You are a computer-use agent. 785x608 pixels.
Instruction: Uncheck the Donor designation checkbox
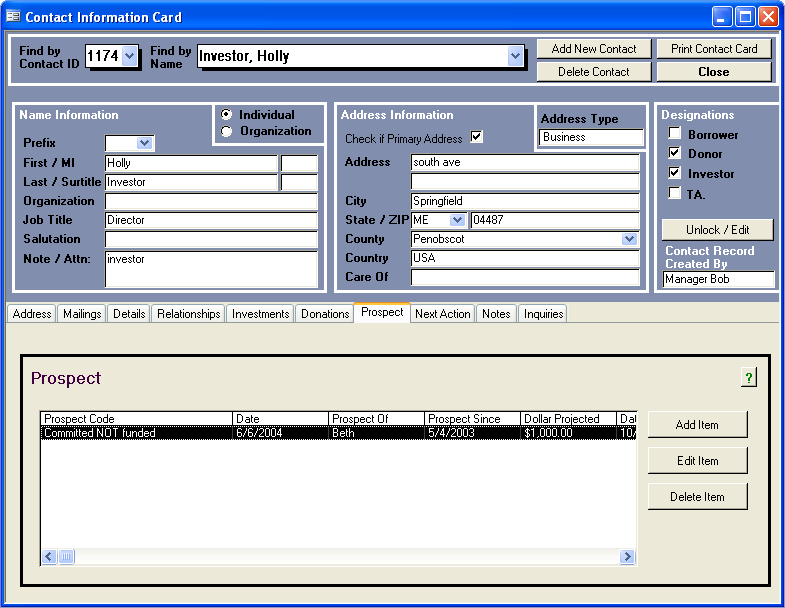coord(675,154)
